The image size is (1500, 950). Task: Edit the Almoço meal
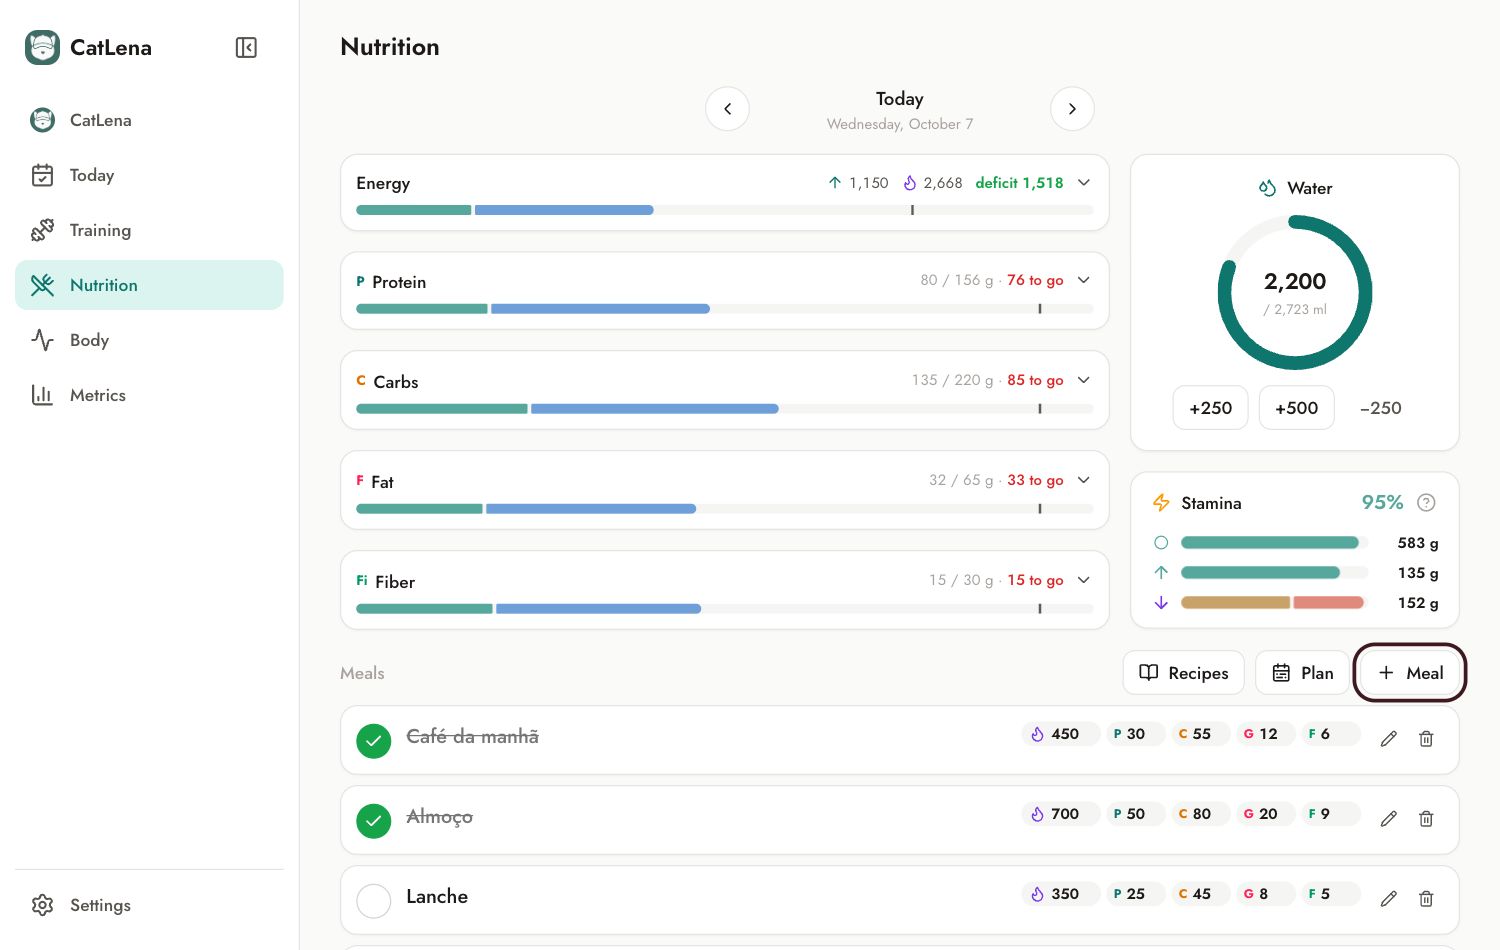[1389, 819]
